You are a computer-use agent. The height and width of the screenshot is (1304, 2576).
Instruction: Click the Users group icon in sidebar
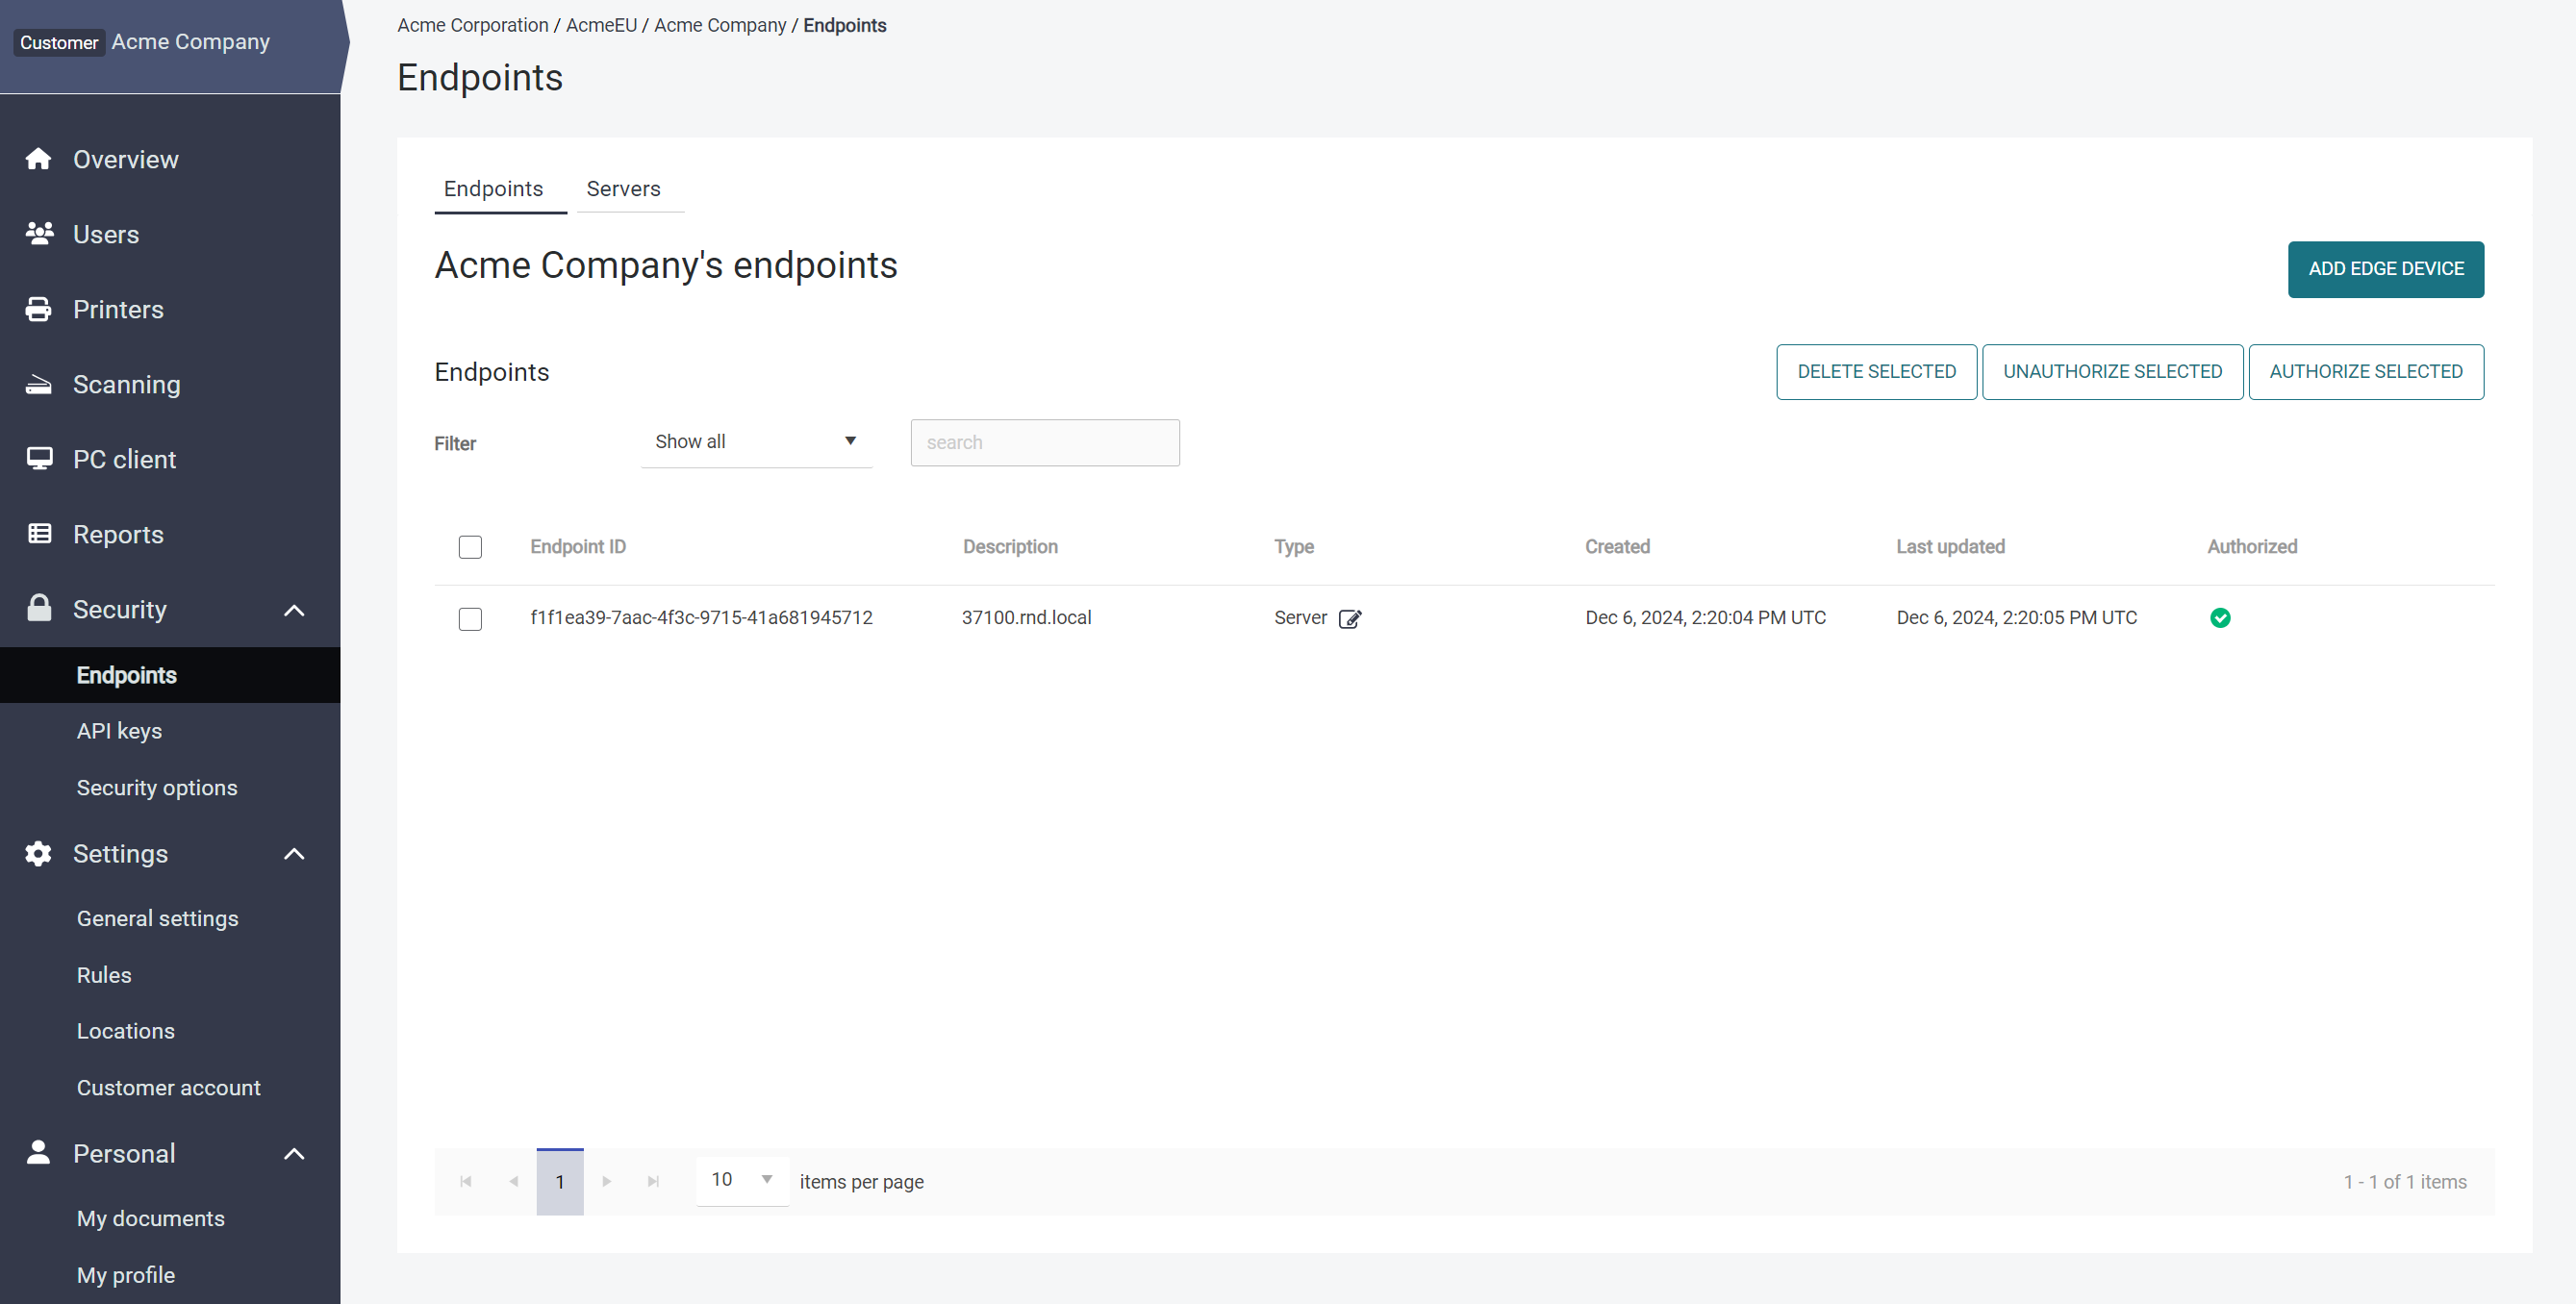39,234
